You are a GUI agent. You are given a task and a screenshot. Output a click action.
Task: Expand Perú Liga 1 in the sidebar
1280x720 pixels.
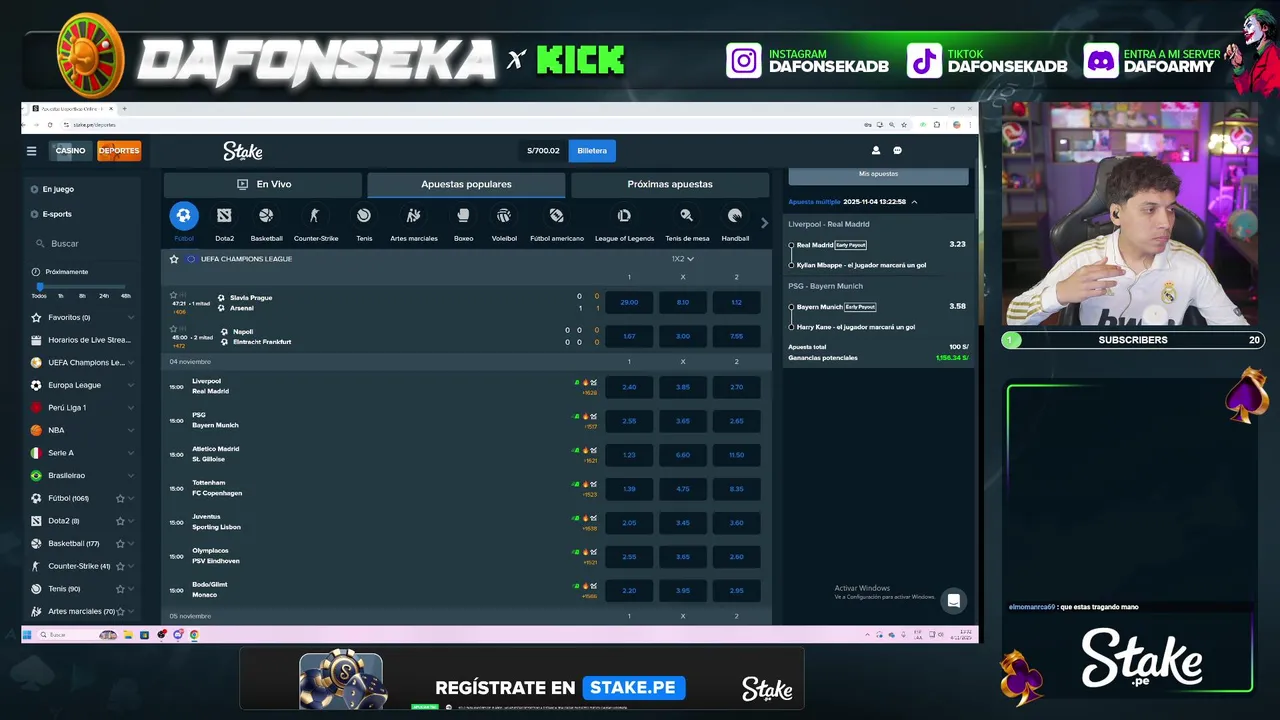point(131,408)
